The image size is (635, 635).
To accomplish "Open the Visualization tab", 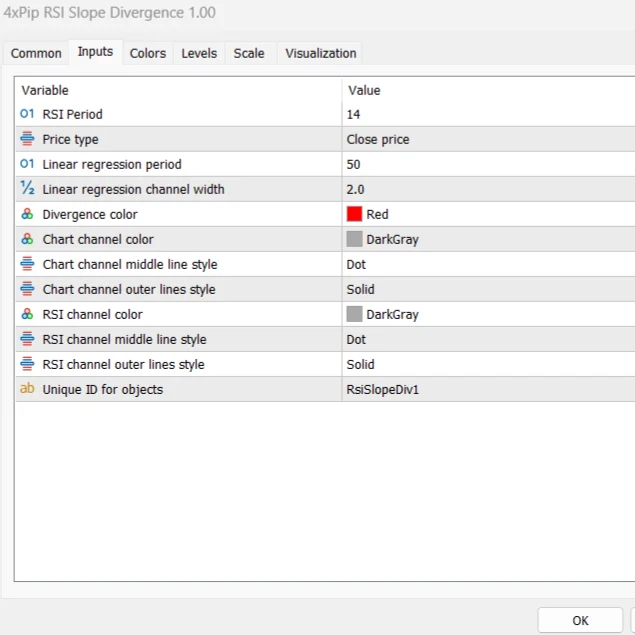I will pos(320,53).
